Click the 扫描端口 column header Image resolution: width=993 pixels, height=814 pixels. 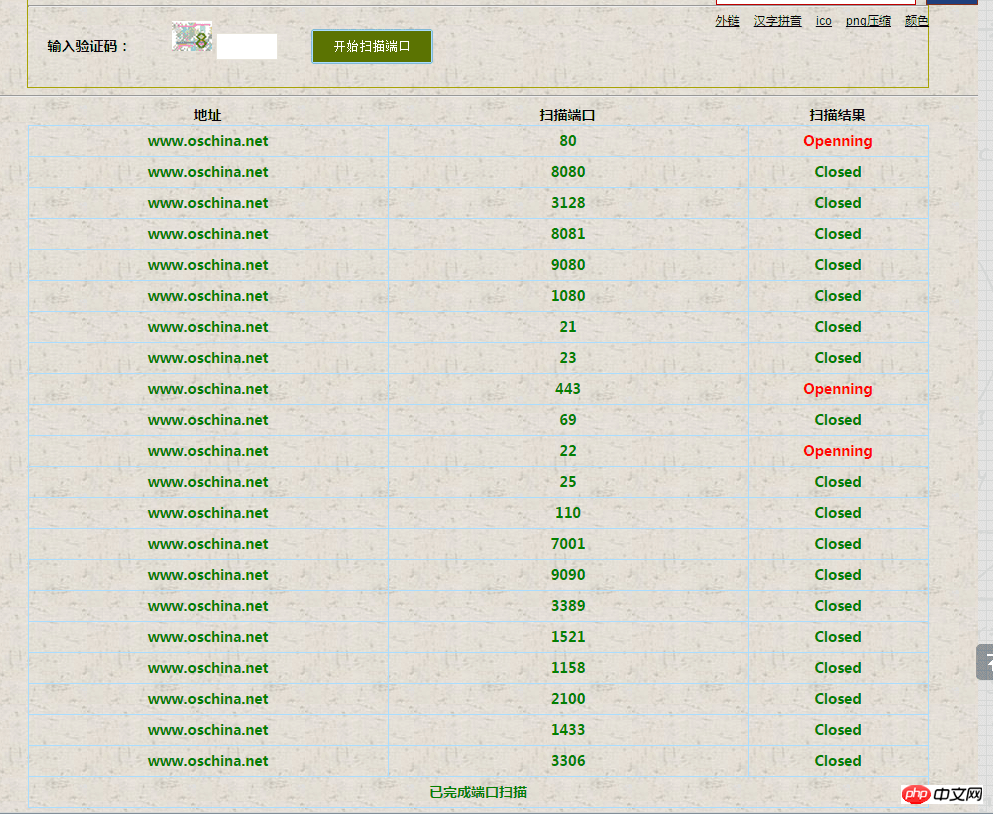tap(567, 115)
